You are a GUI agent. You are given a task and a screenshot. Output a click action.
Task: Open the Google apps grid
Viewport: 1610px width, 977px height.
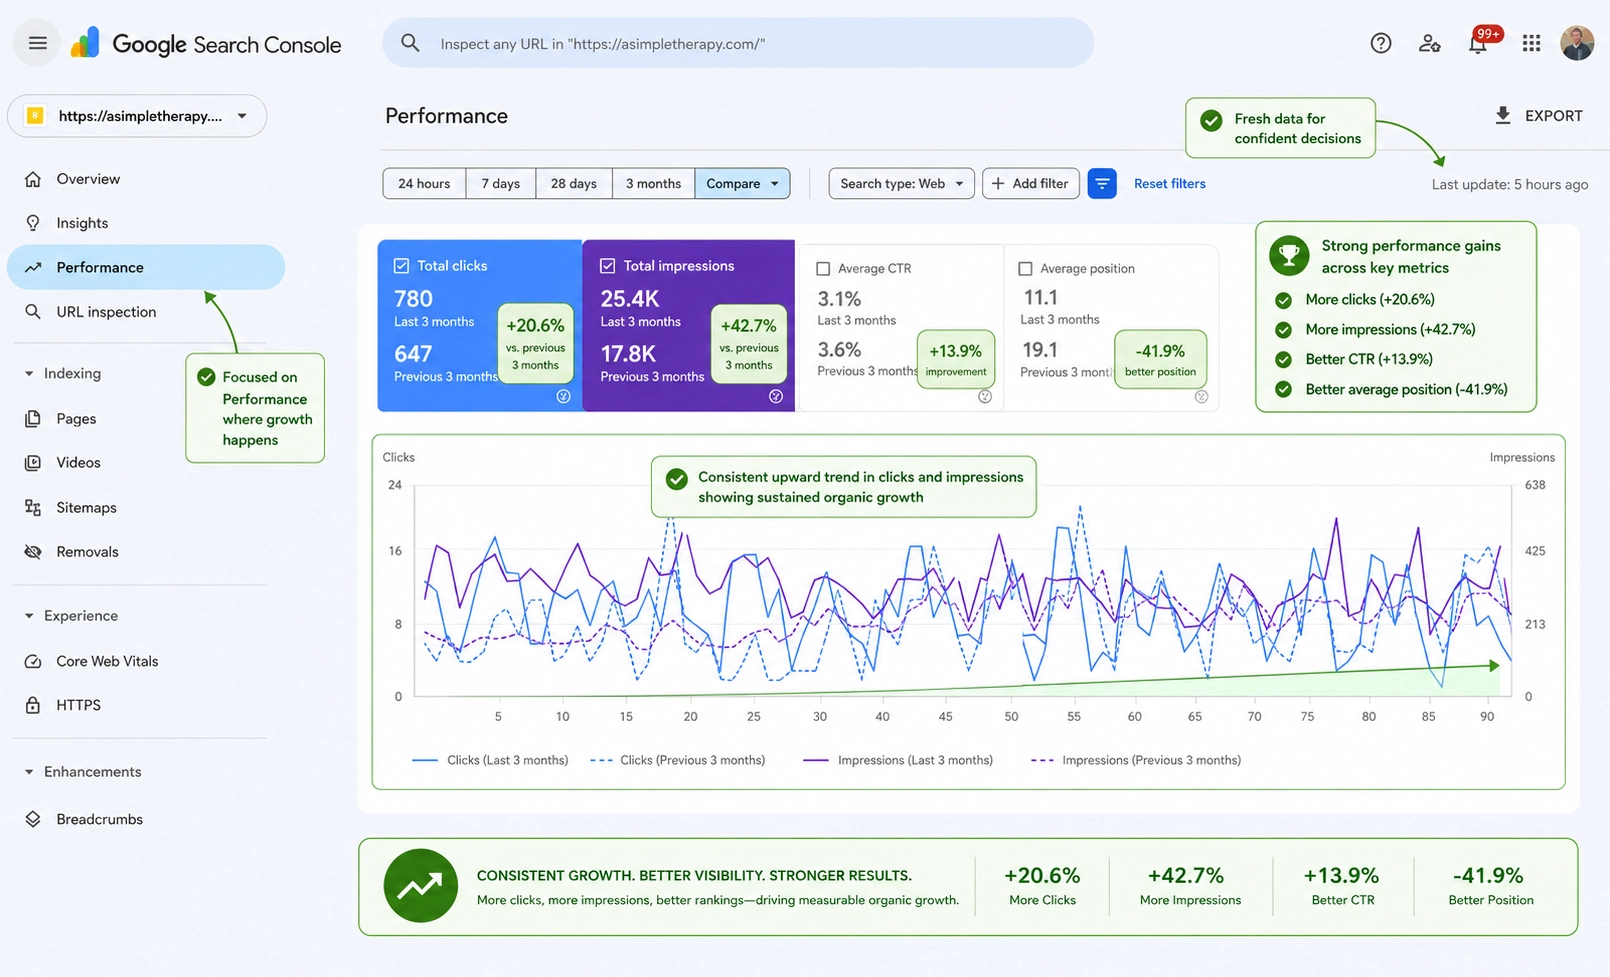[1531, 43]
